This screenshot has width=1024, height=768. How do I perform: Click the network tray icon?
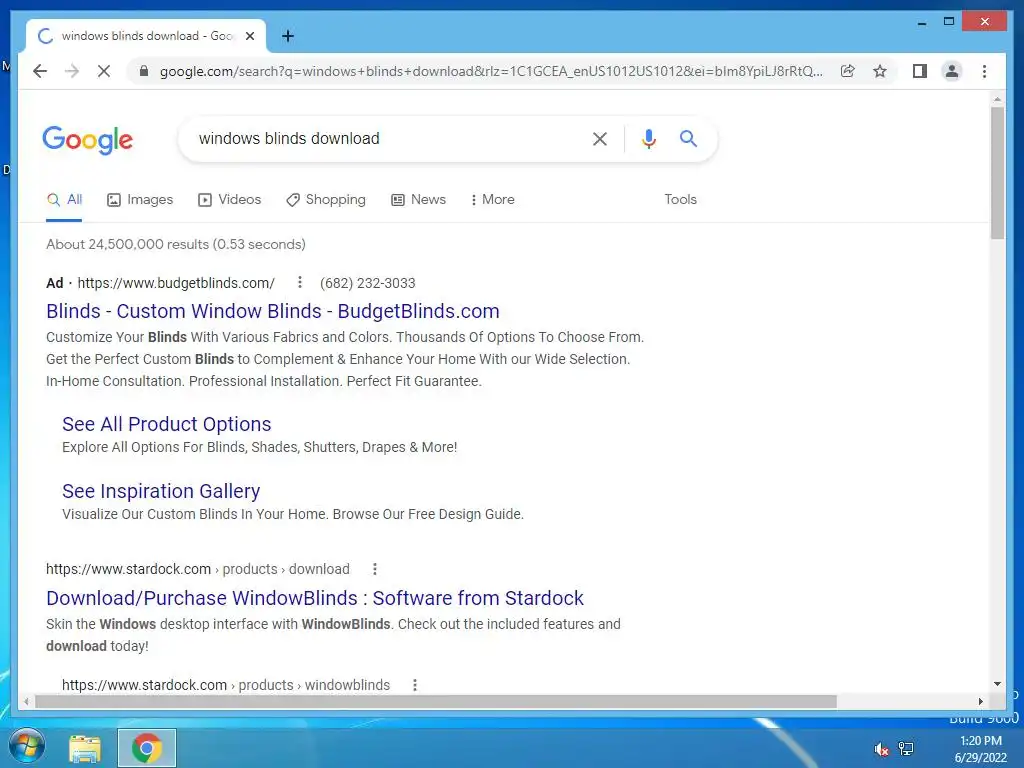906,748
